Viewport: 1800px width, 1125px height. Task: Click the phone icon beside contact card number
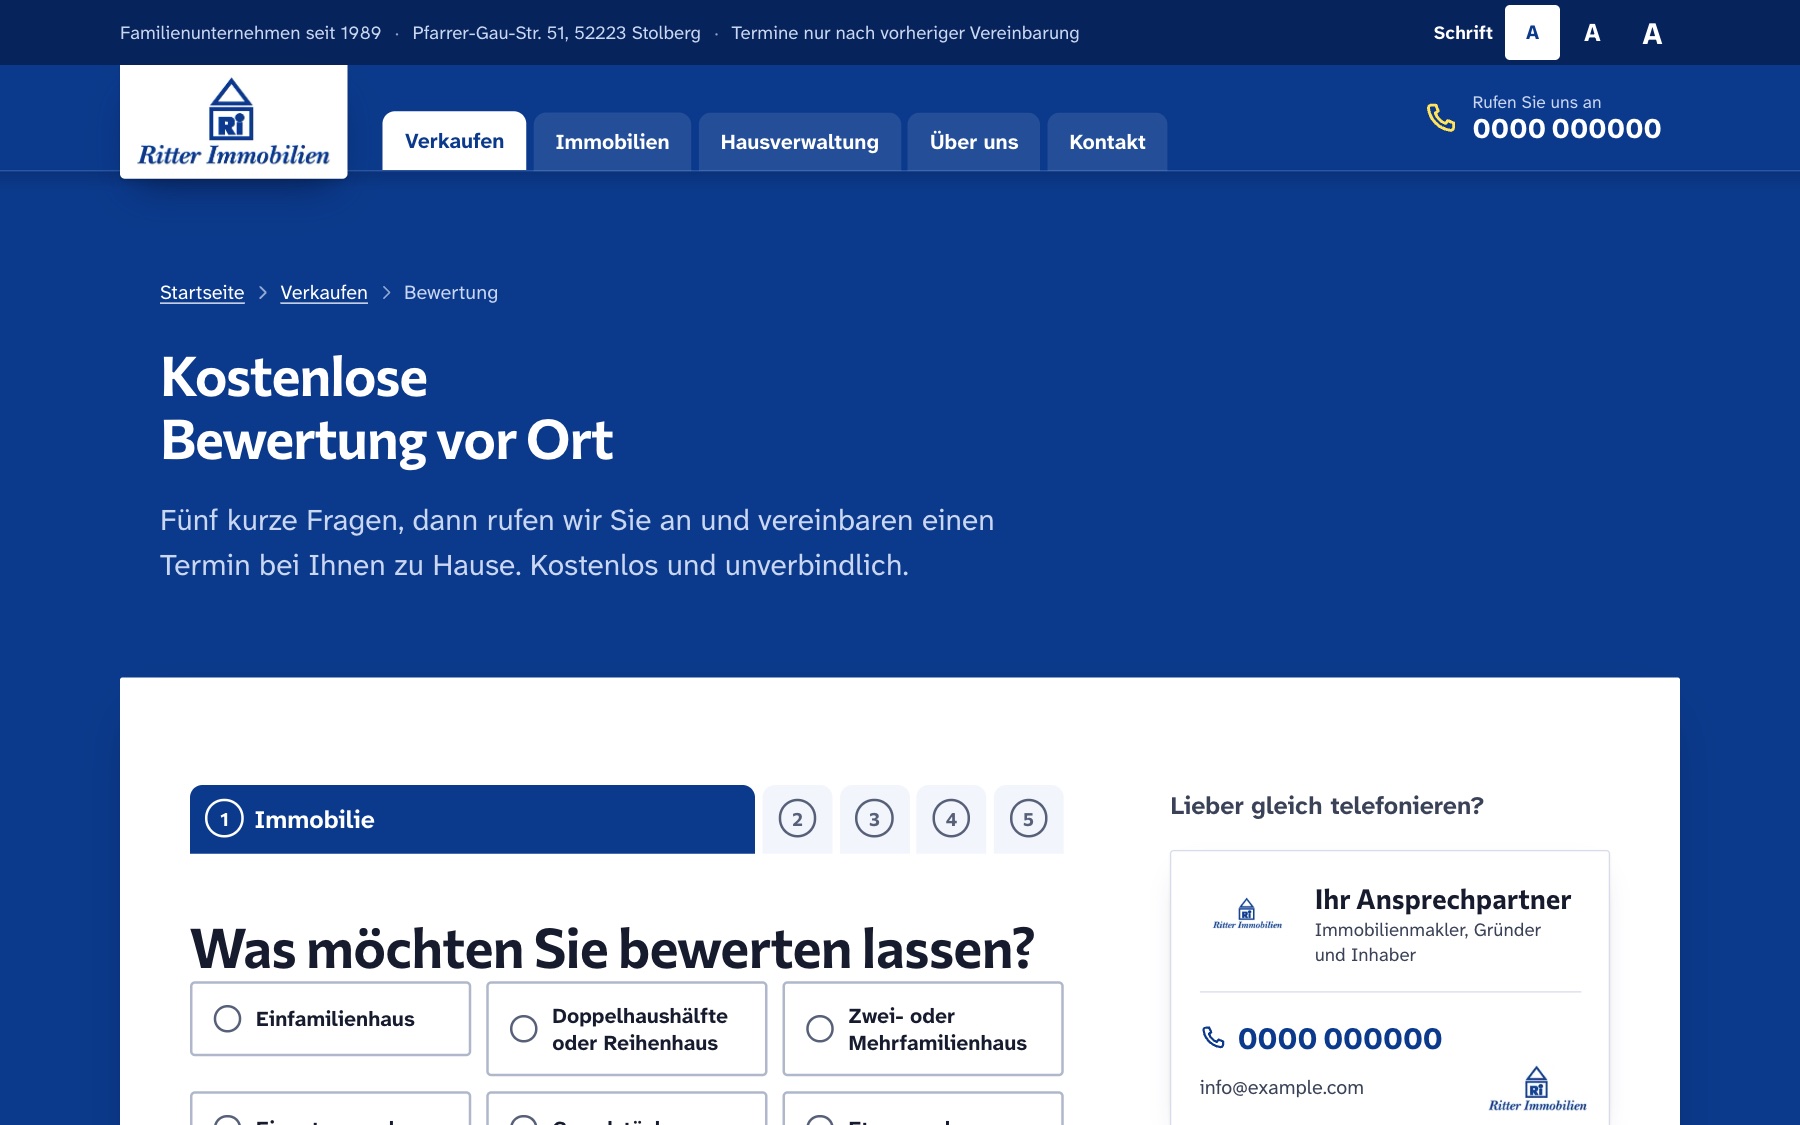[x=1213, y=1038]
